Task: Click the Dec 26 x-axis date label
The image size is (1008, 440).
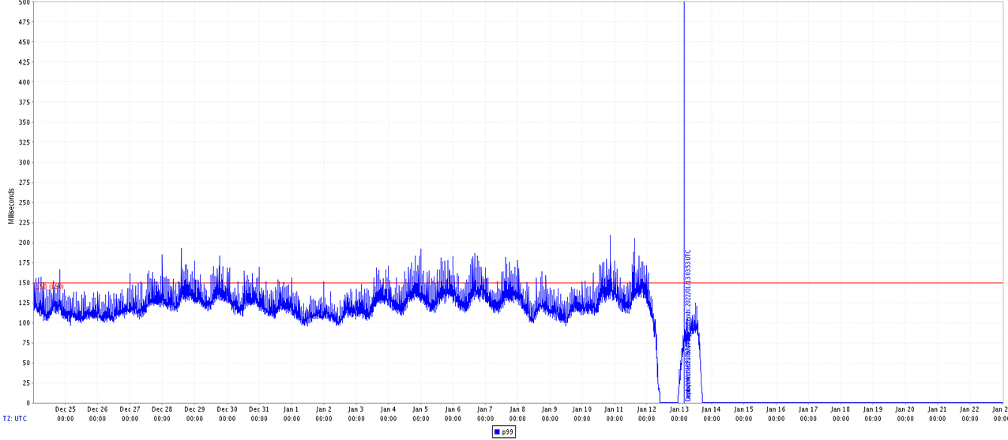Action: tap(98, 409)
